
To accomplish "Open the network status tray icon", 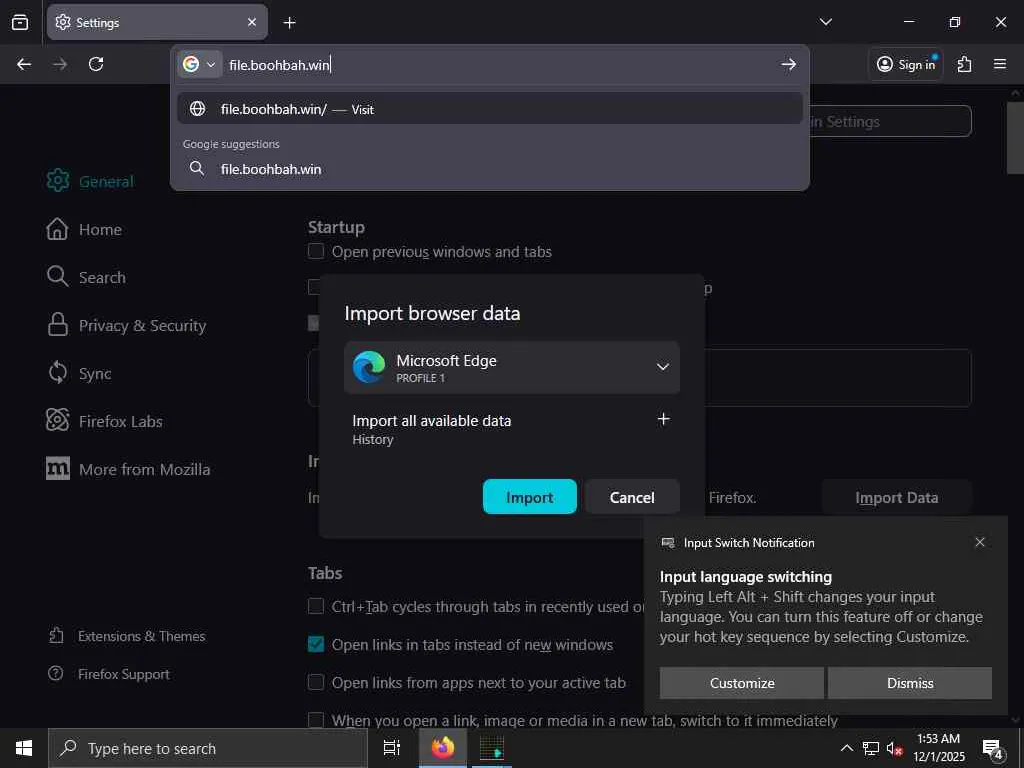I will [871, 748].
